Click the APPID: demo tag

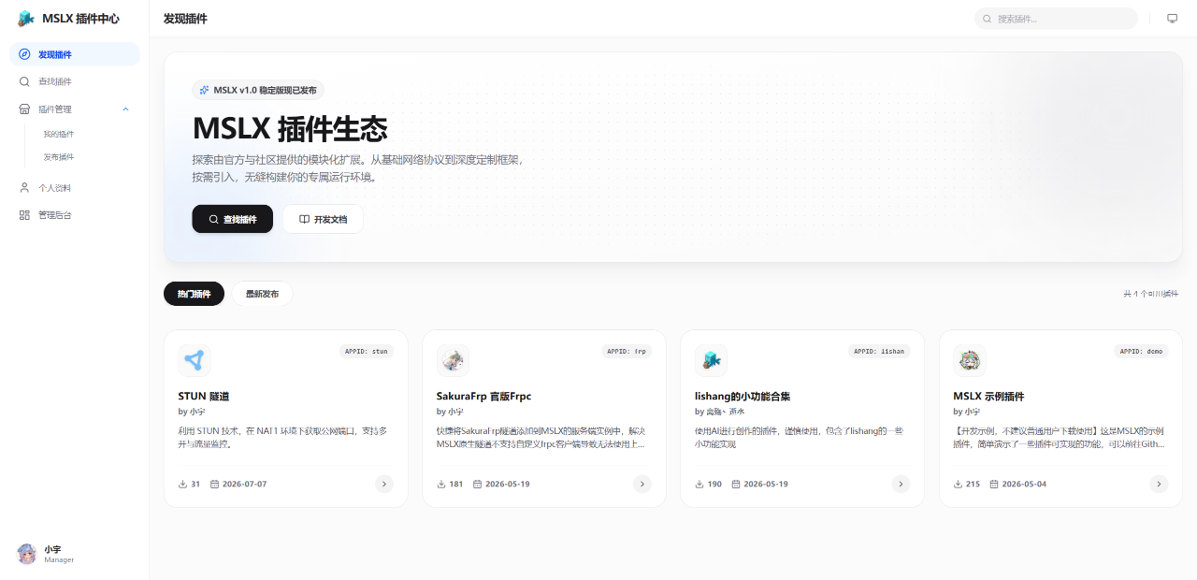[x=1141, y=352]
